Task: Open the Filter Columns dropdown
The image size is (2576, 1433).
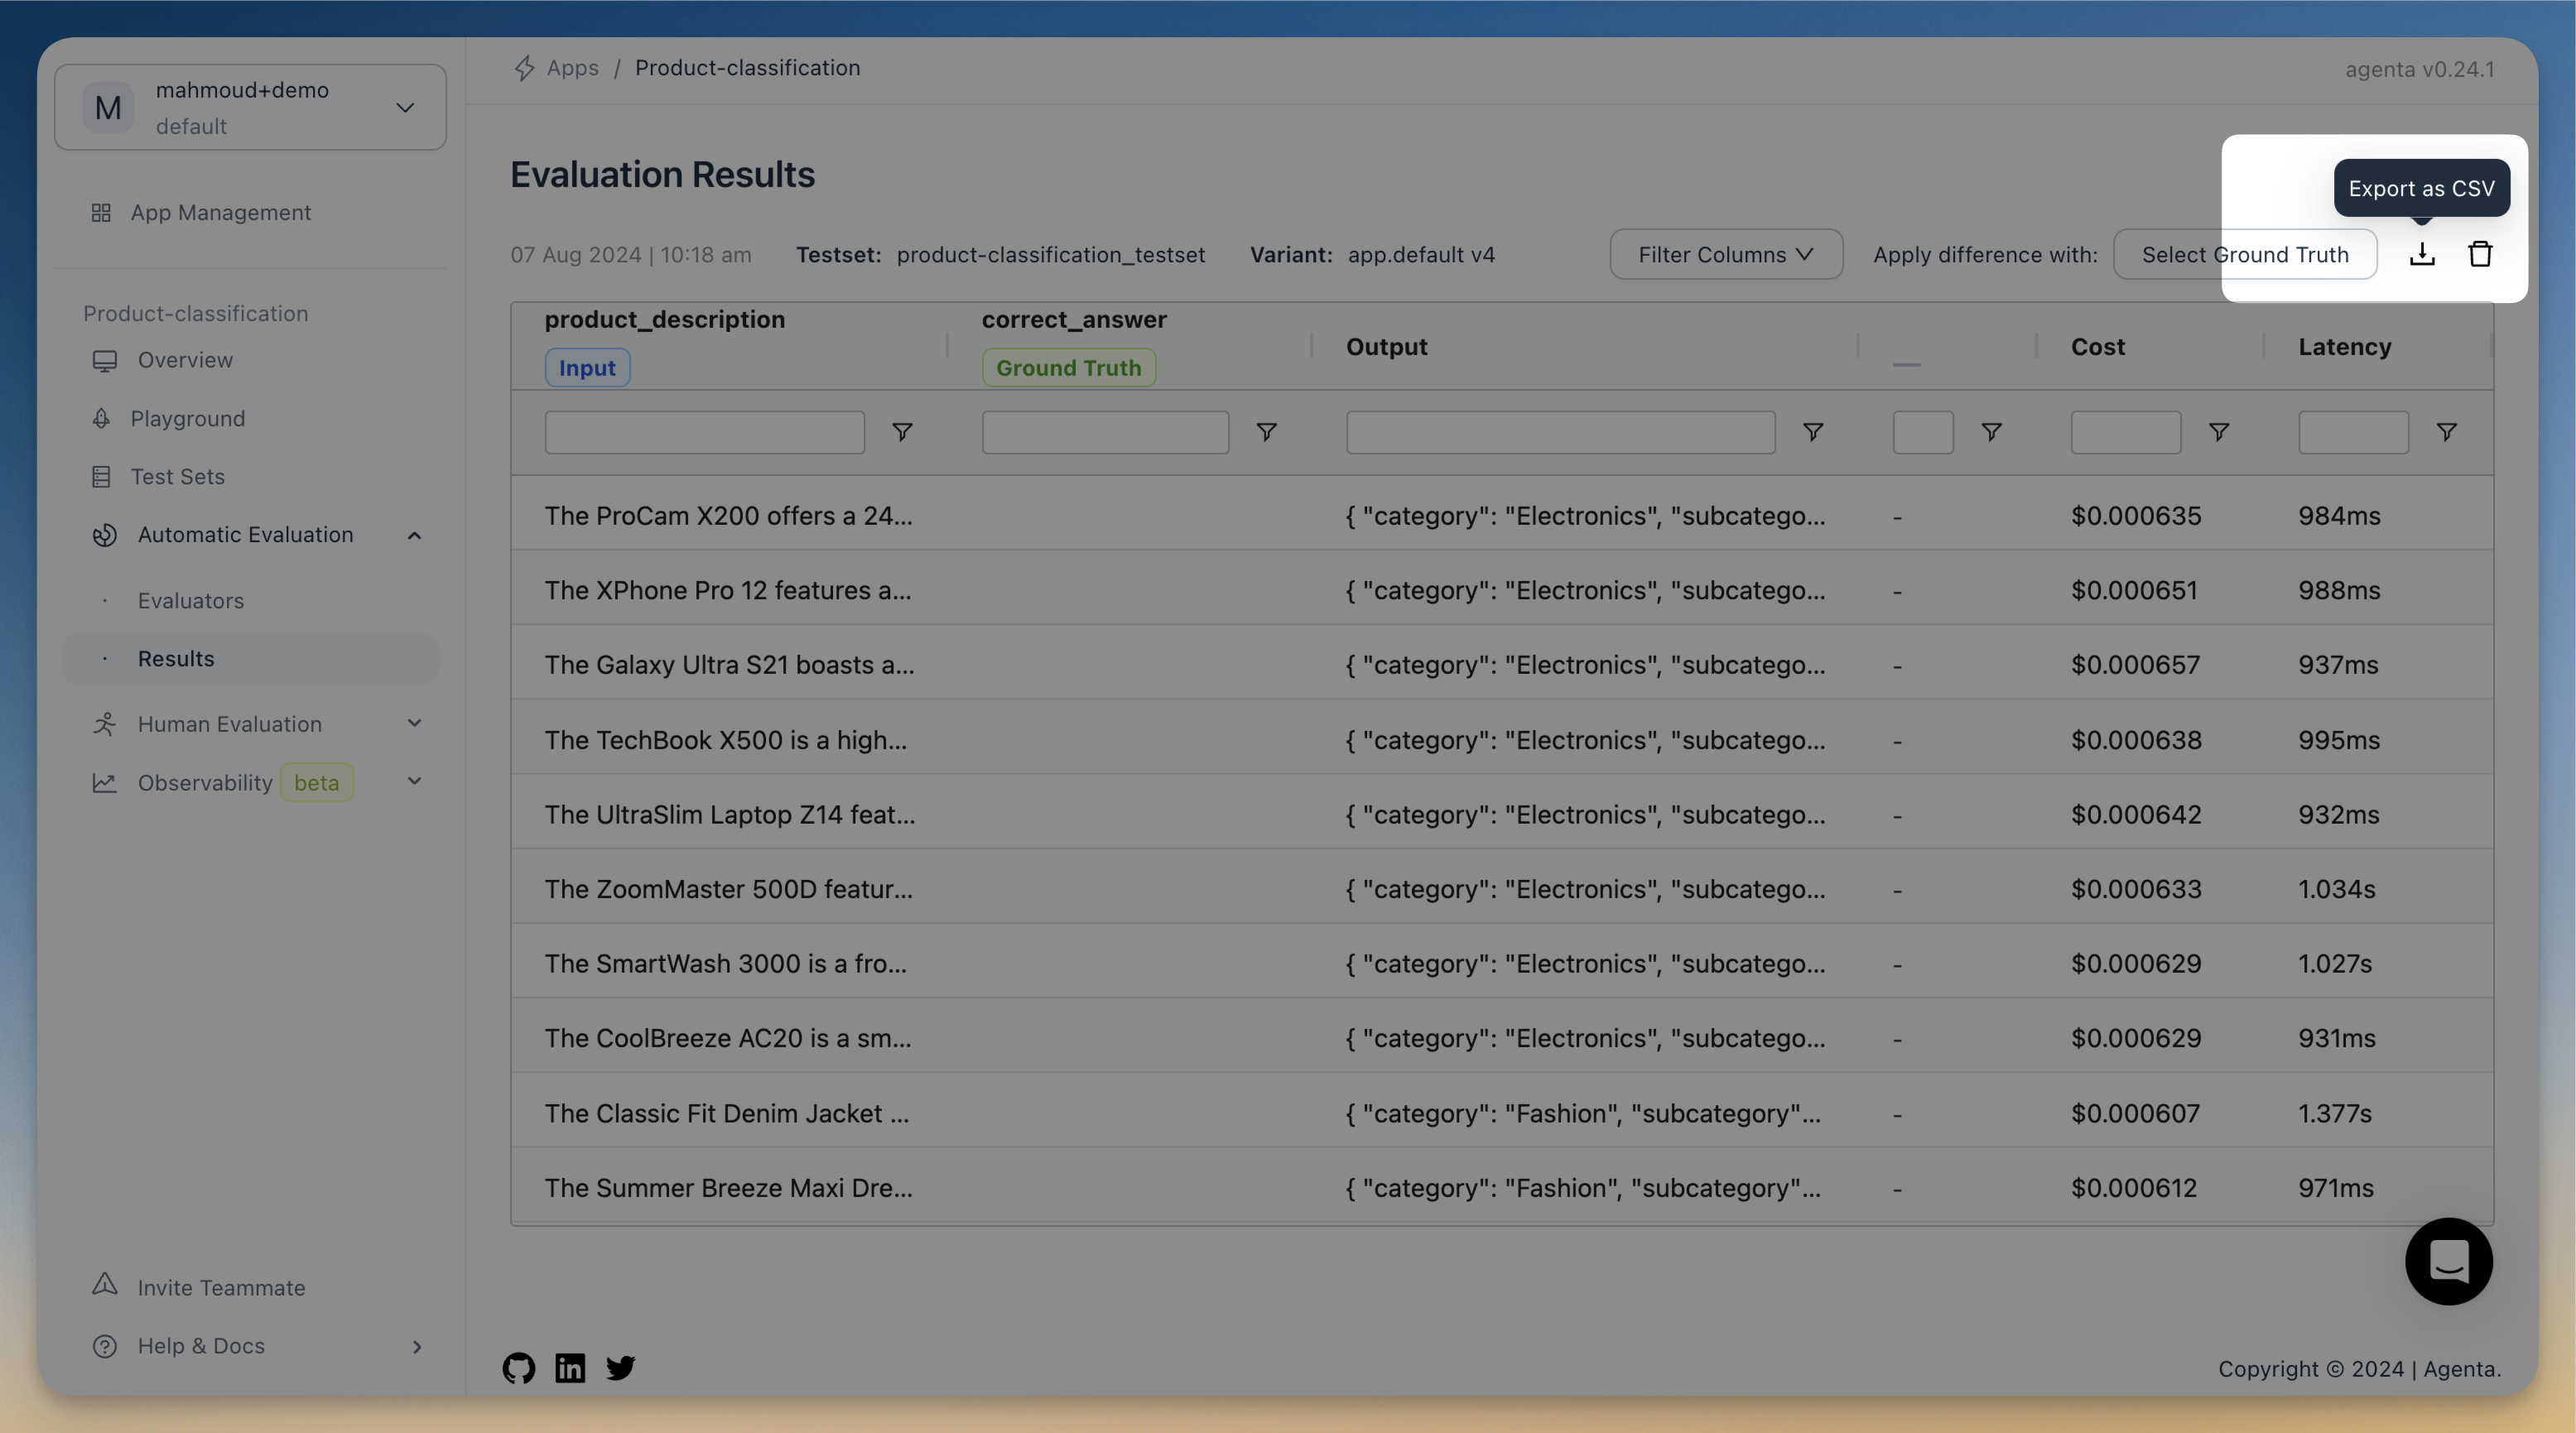Action: click(1726, 254)
